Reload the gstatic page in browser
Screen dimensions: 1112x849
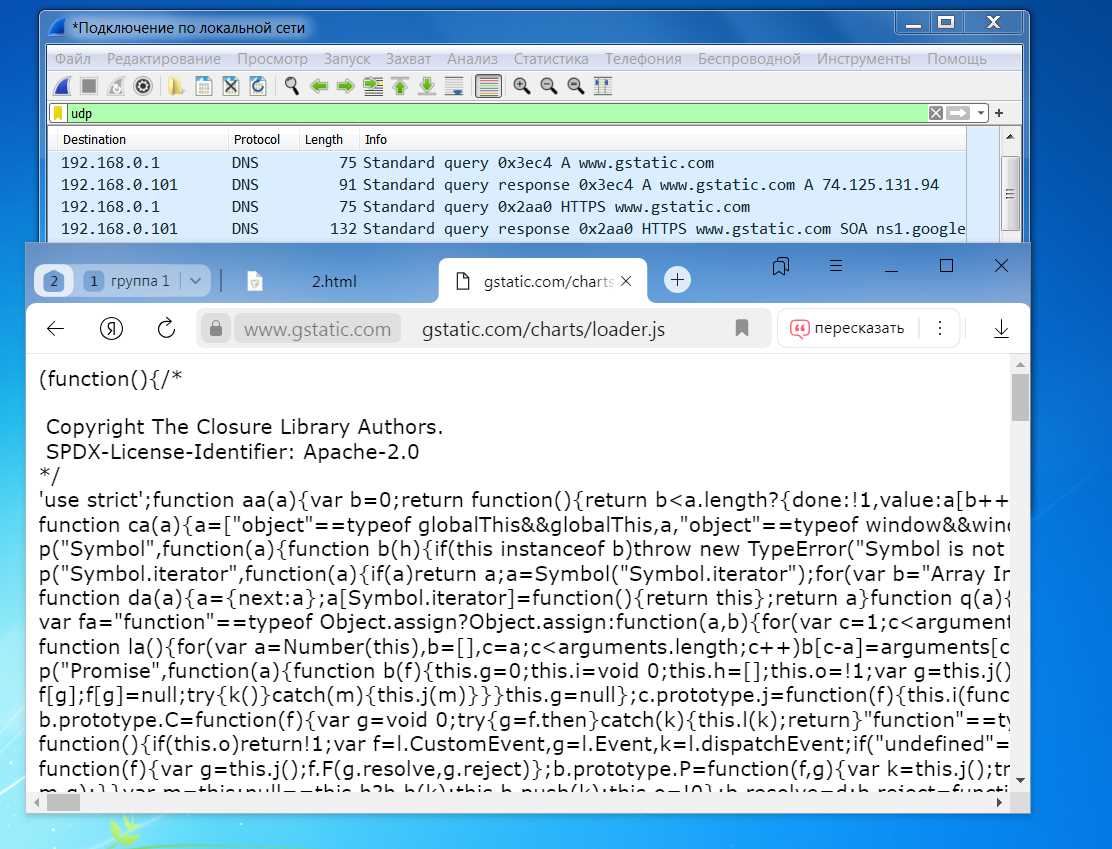[x=166, y=328]
